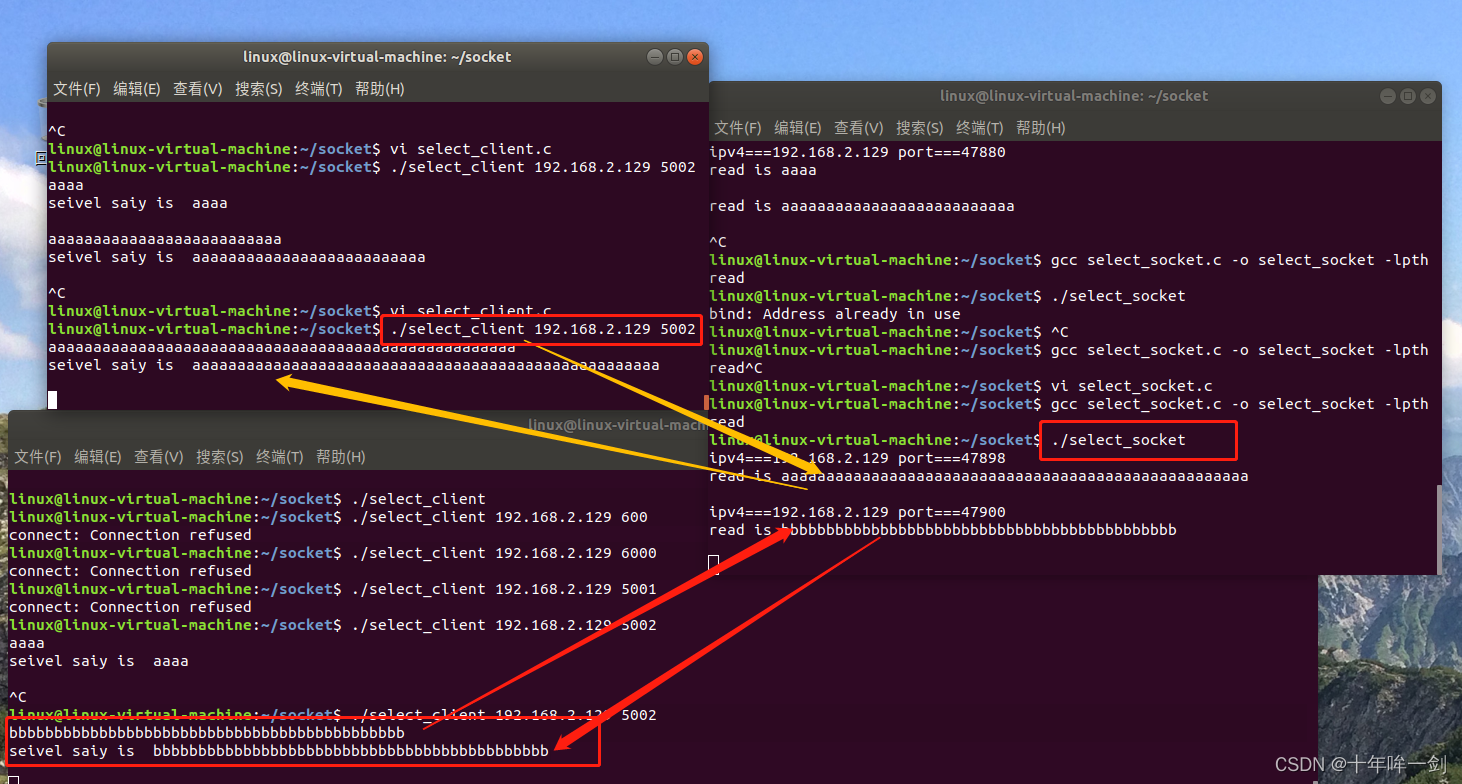
Task: Open 编辑(E) menu in top-left terminal
Action: pyautogui.click(x=137, y=89)
